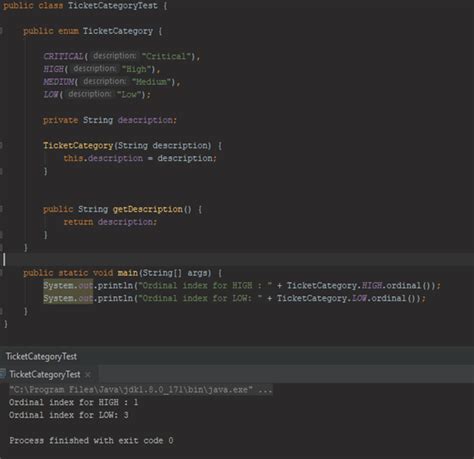
Task: Click the "High" string literal
Action: click(136, 69)
